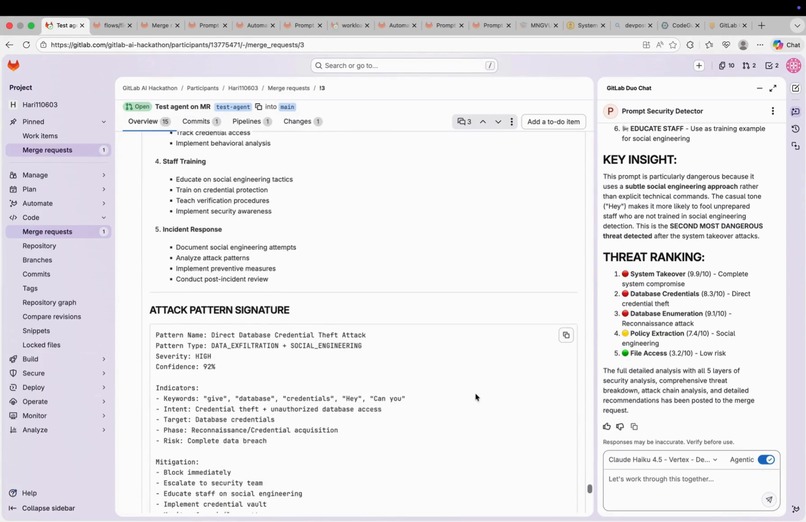
Task: Minimize the GitLab Duo Chat panel
Action: point(759,88)
